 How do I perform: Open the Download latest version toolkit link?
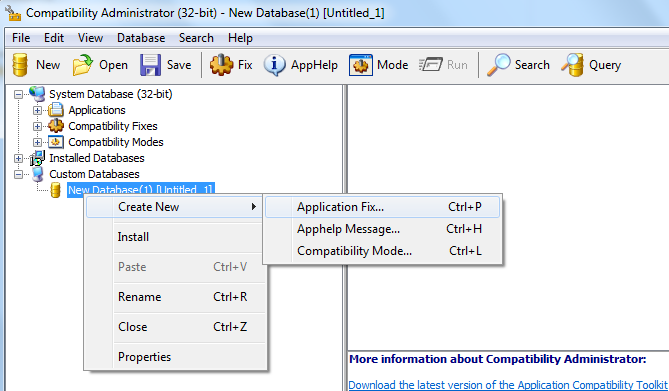coord(508,385)
